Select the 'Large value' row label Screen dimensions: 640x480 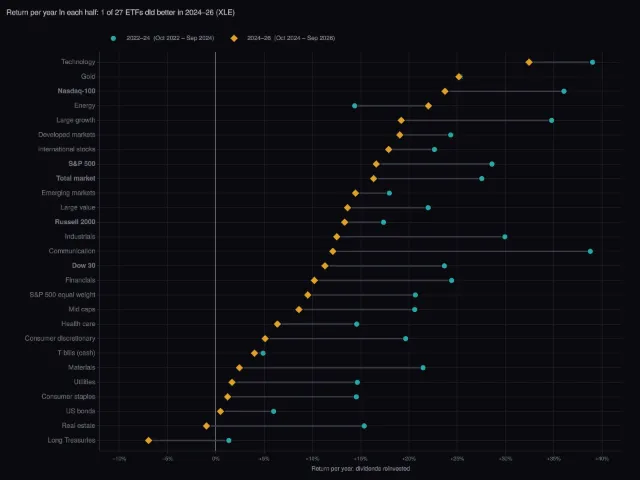coord(78,207)
